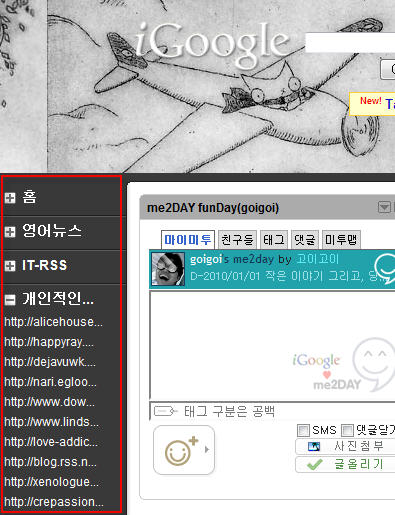Toggle the 댓글달기 checkbox
The height and width of the screenshot is (515, 395).
pos(347,430)
